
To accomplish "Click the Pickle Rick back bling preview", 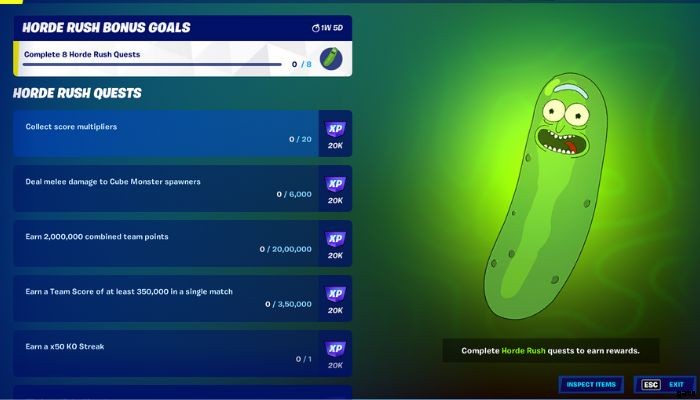I will (x=546, y=196).
